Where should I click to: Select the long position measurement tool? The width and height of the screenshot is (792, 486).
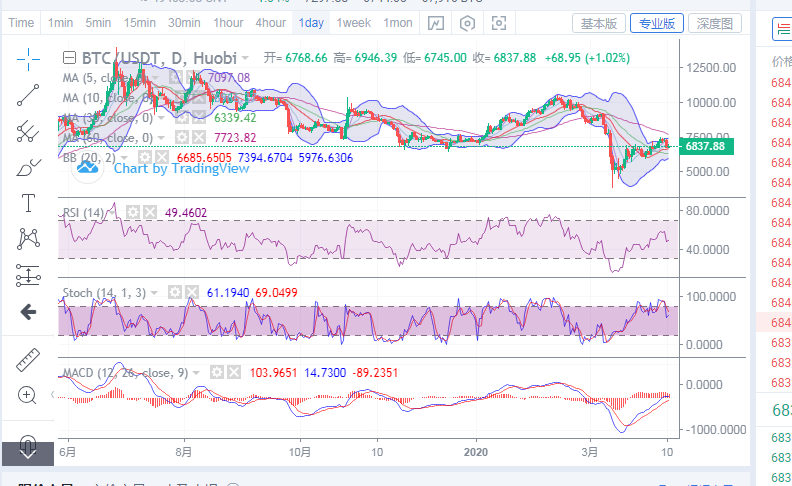[x=28, y=276]
